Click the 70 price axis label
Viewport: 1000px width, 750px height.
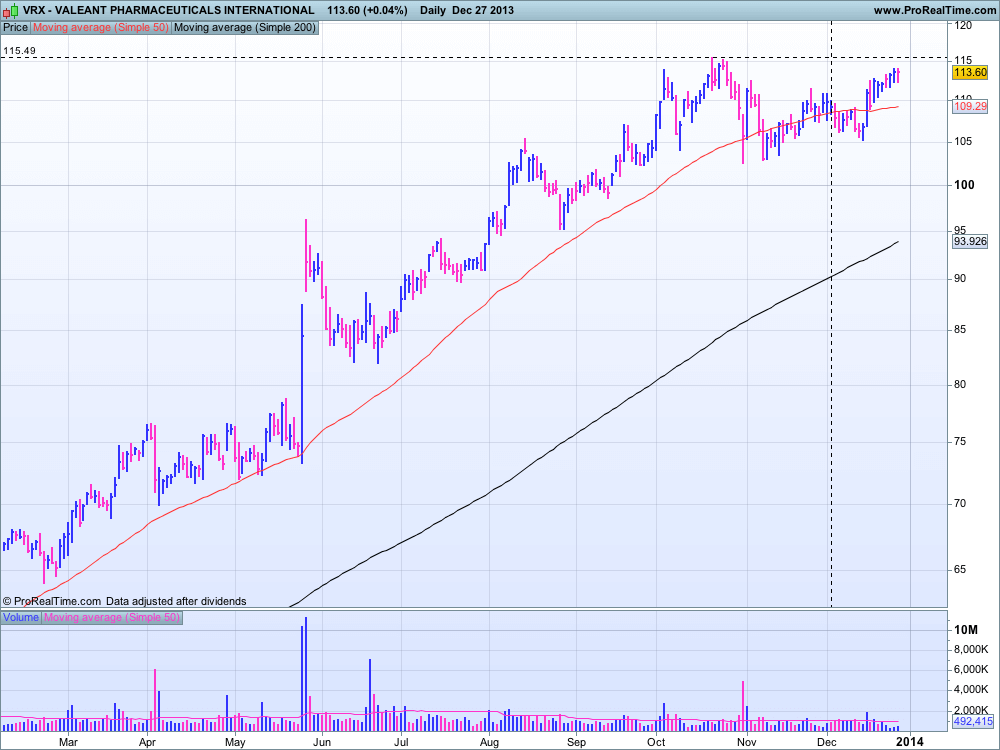click(x=959, y=503)
